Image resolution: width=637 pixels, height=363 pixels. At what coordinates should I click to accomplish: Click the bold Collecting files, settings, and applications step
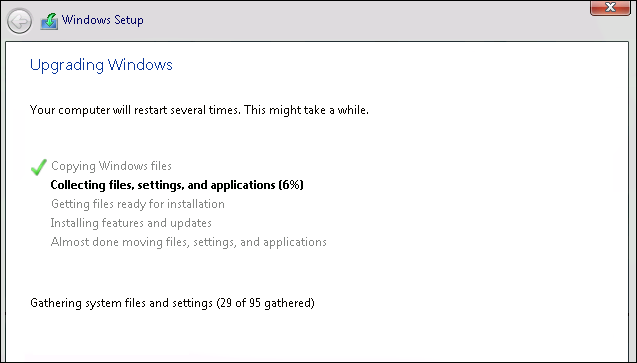177,185
